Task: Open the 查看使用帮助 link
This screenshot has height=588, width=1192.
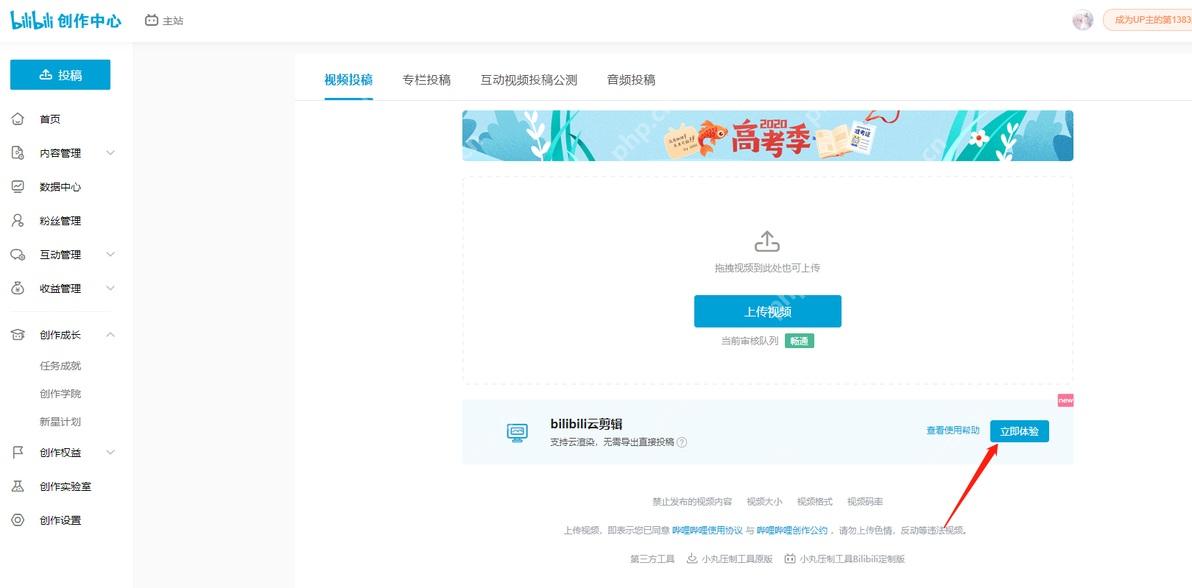Action: 953,431
